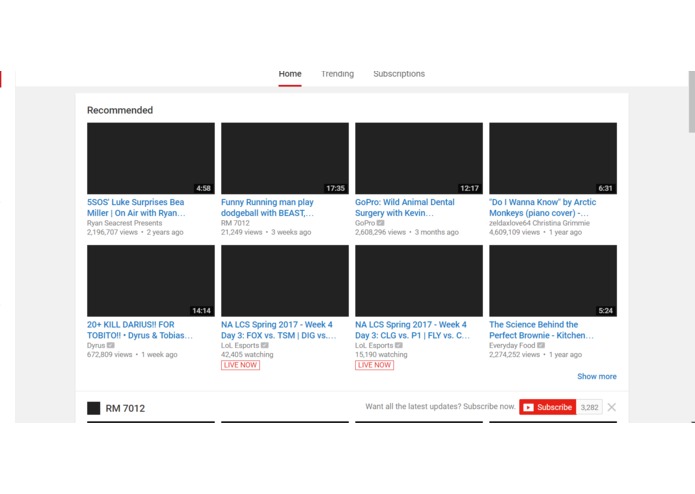695x494 pixels.
Task: Open the GoPro Wild Animal Dental thumbnail
Action: point(419,158)
